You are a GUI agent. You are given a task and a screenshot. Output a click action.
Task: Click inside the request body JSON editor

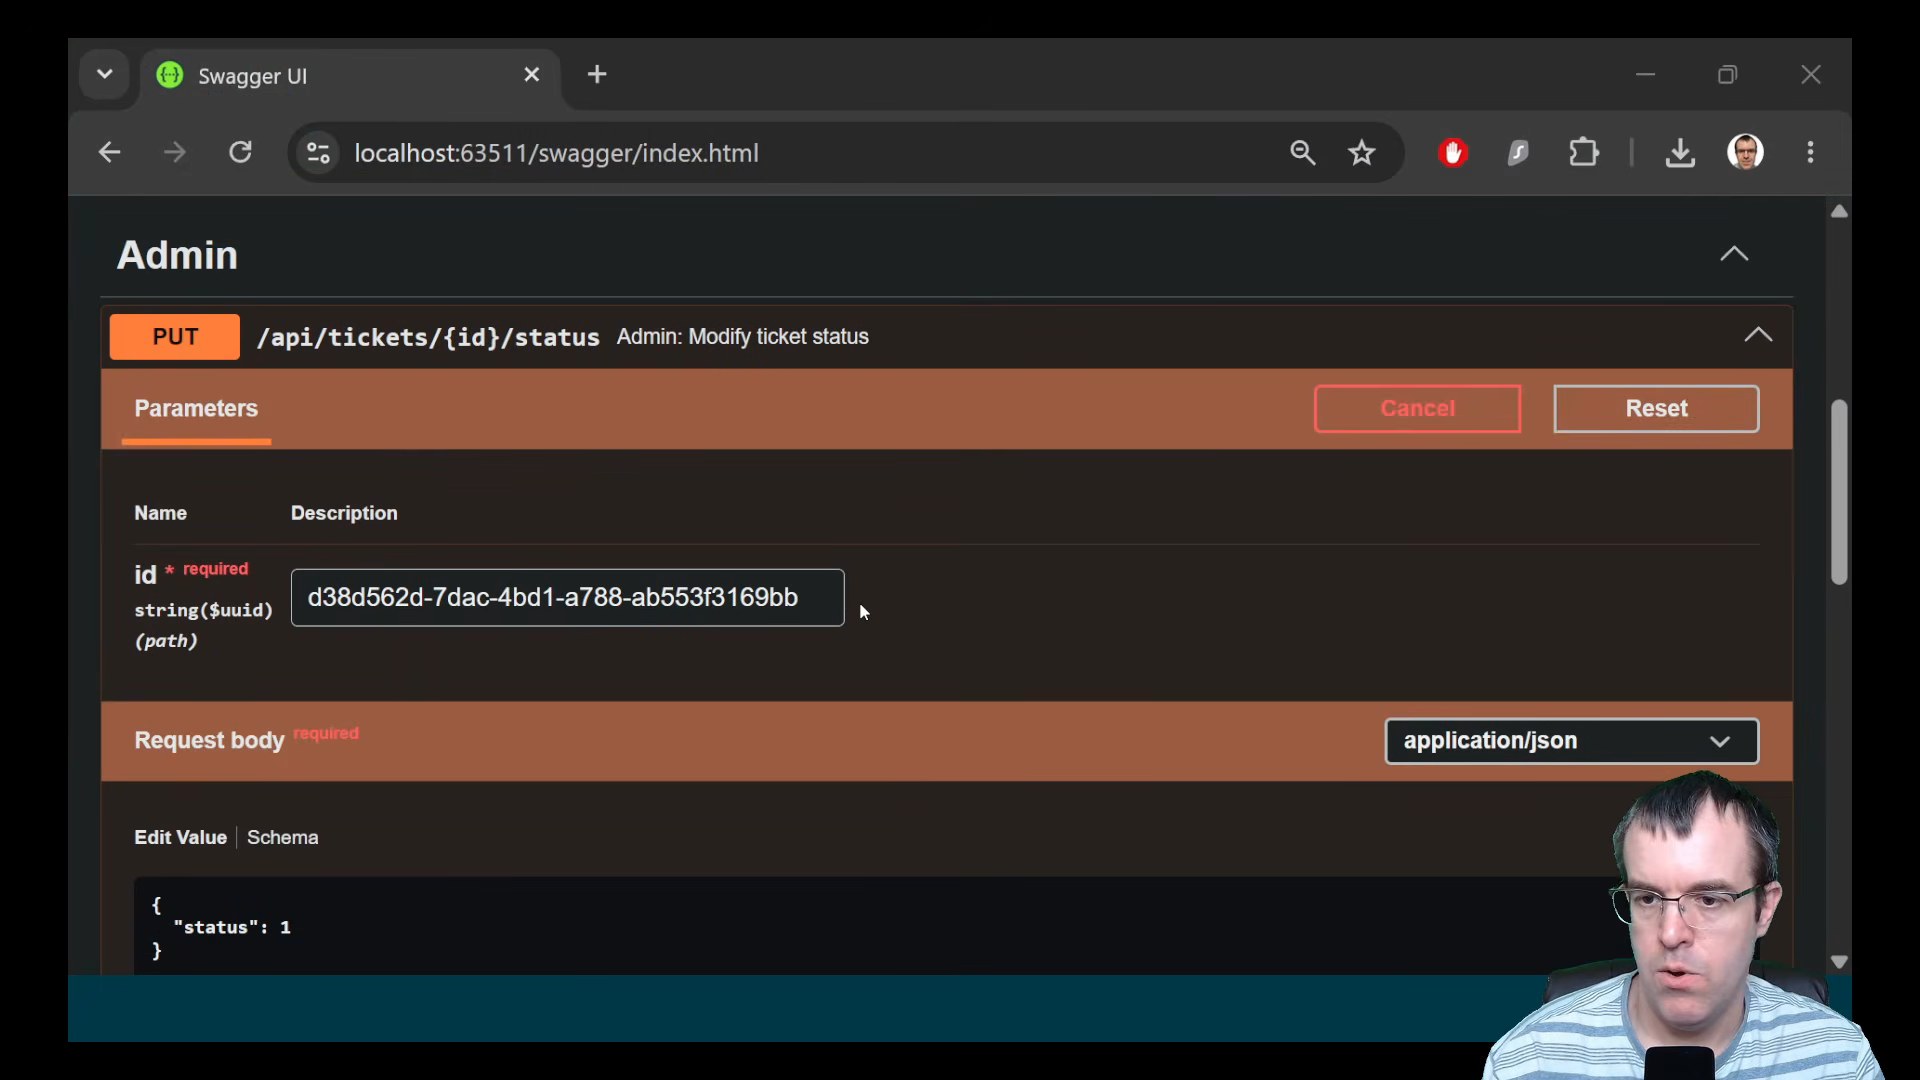pos(870,927)
